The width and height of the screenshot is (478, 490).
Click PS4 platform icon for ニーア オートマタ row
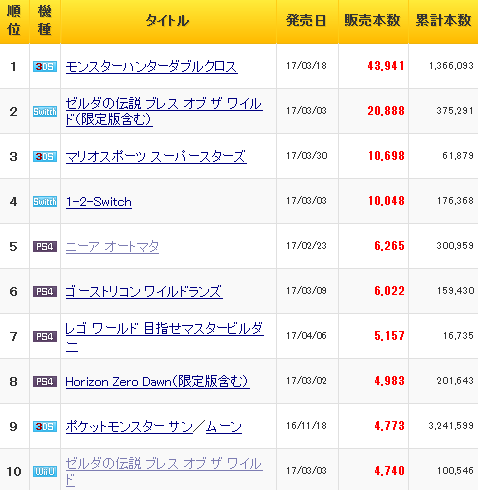[x=45, y=247]
